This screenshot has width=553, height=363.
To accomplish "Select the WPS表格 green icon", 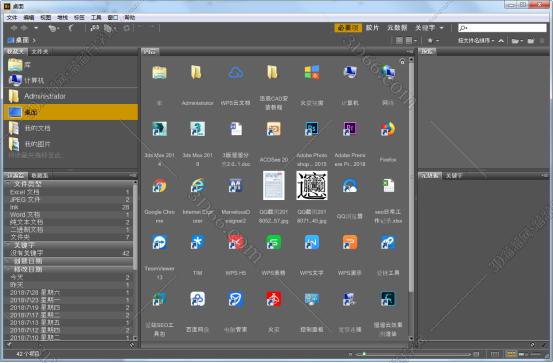I will tap(274, 242).
